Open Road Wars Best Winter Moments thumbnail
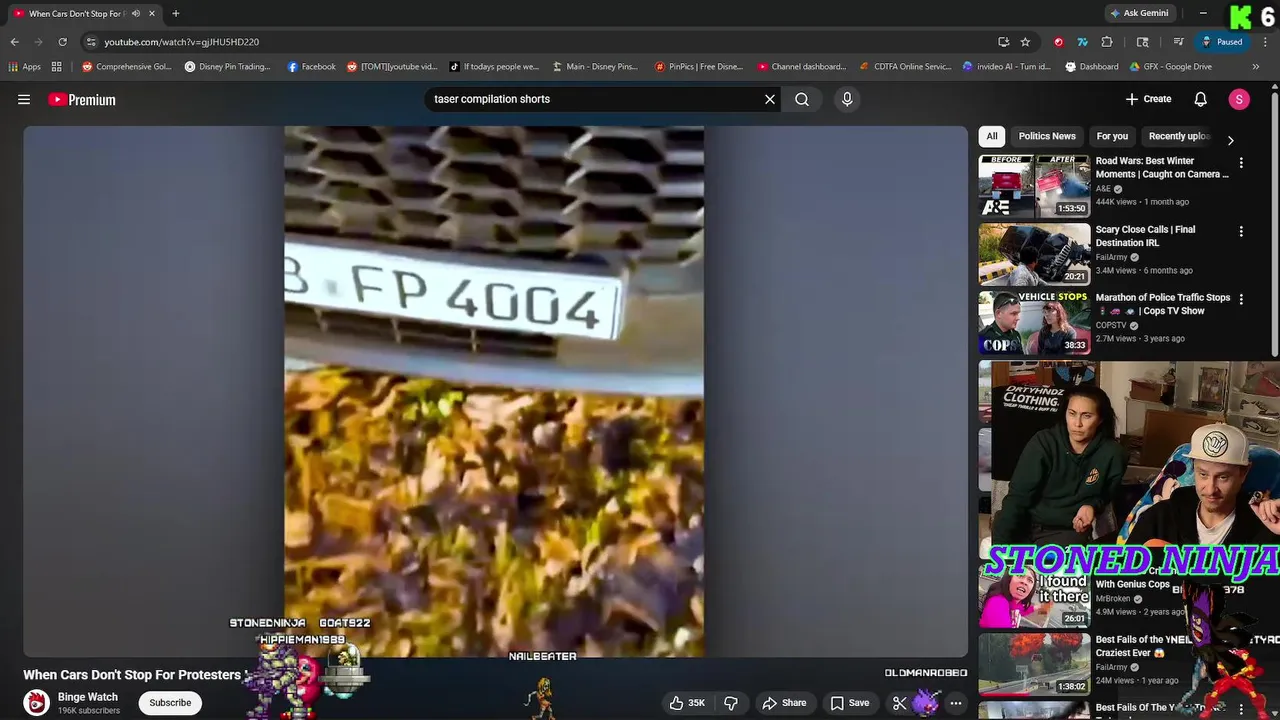This screenshot has width=1280, height=720. [x=1034, y=186]
